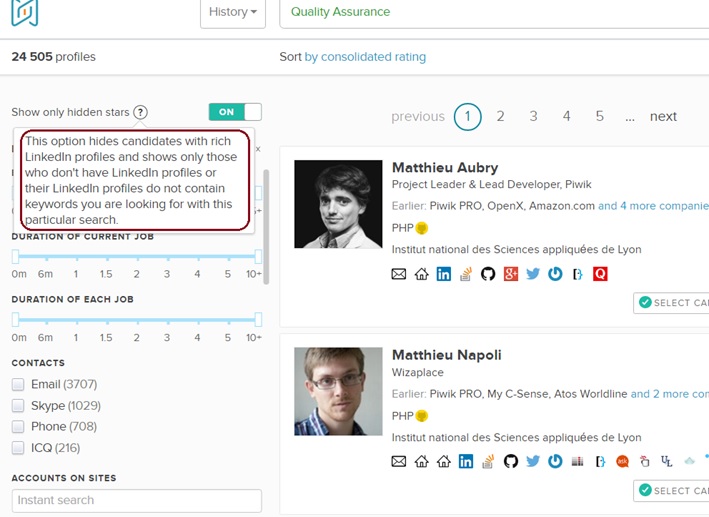The height and width of the screenshot is (517, 709).
Task: Open Napoli's home icon beside the email icon
Action: point(421,461)
